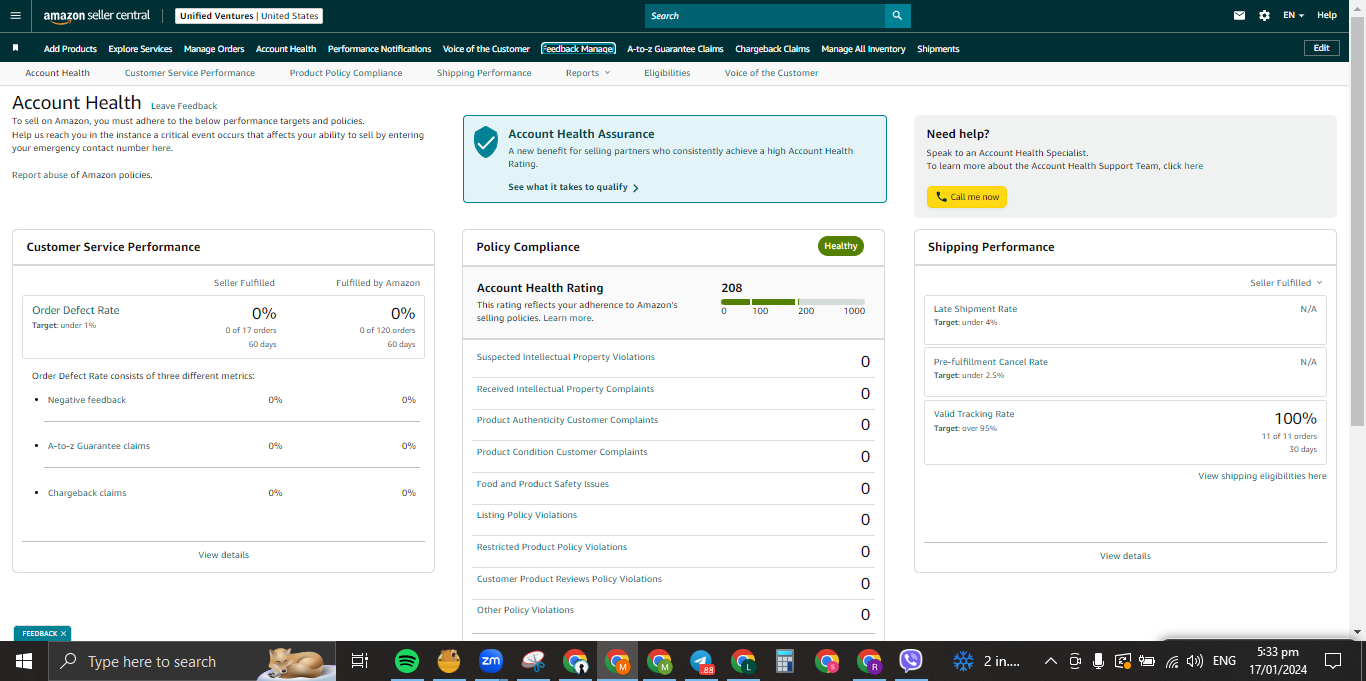
Task: Switch to Shipping Performance tab
Action: (x=484, y=73)
